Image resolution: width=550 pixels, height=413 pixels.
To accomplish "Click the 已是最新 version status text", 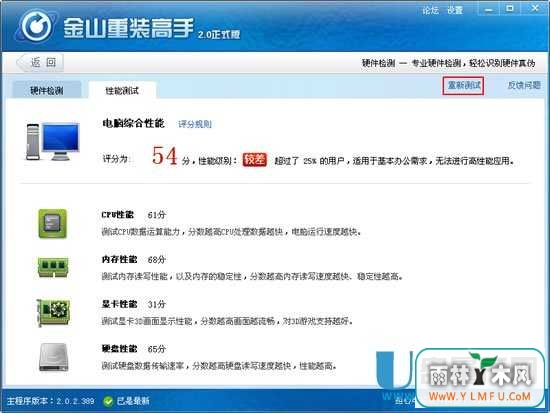I will coord(133,401).
